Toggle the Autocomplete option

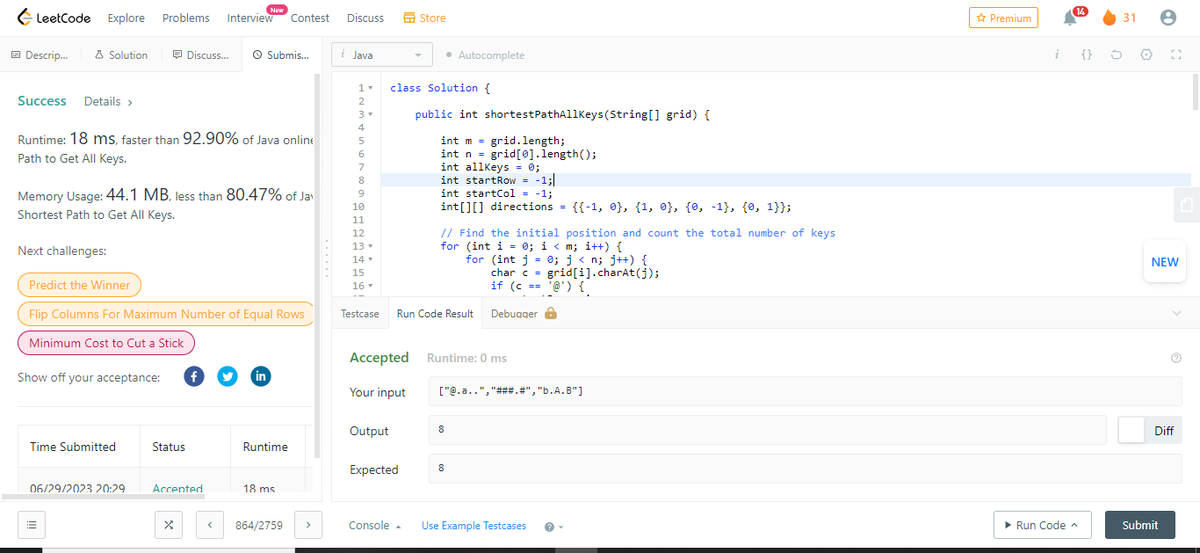[x=484, y=55]
